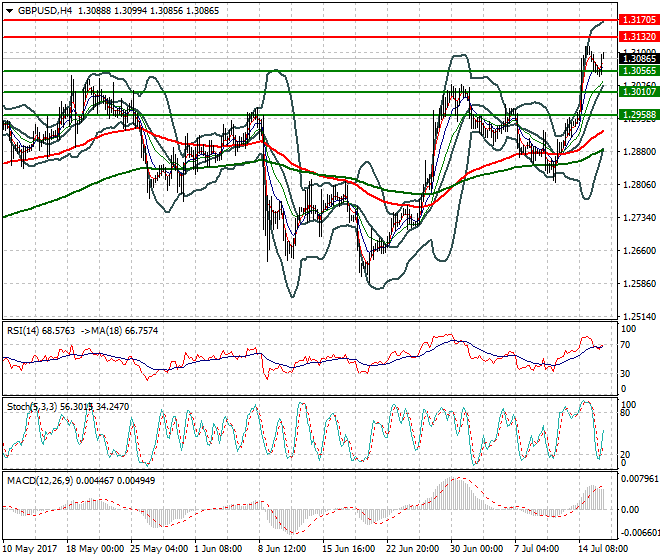Click the 7 Jul 04:00 time label
The height and width of the screenshot is (560, 660).
click(x=537, y=549)
